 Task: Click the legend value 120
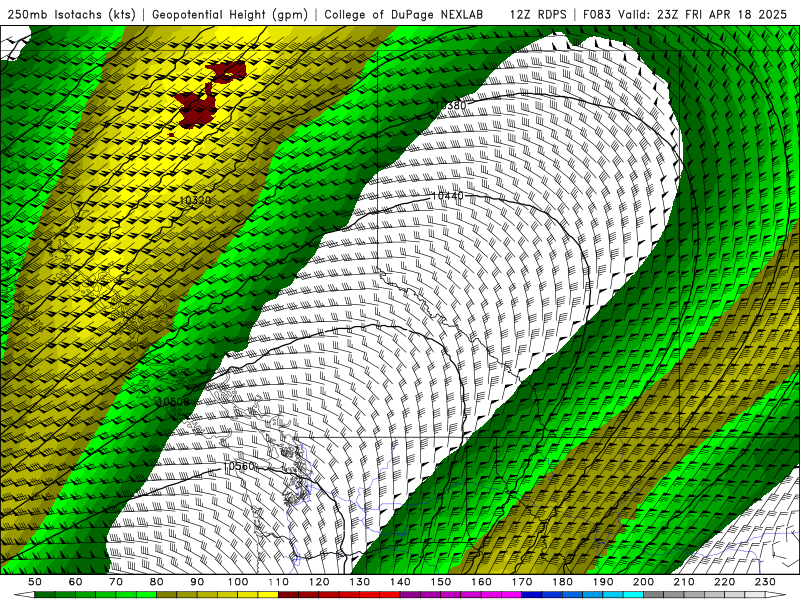(319, 582)
